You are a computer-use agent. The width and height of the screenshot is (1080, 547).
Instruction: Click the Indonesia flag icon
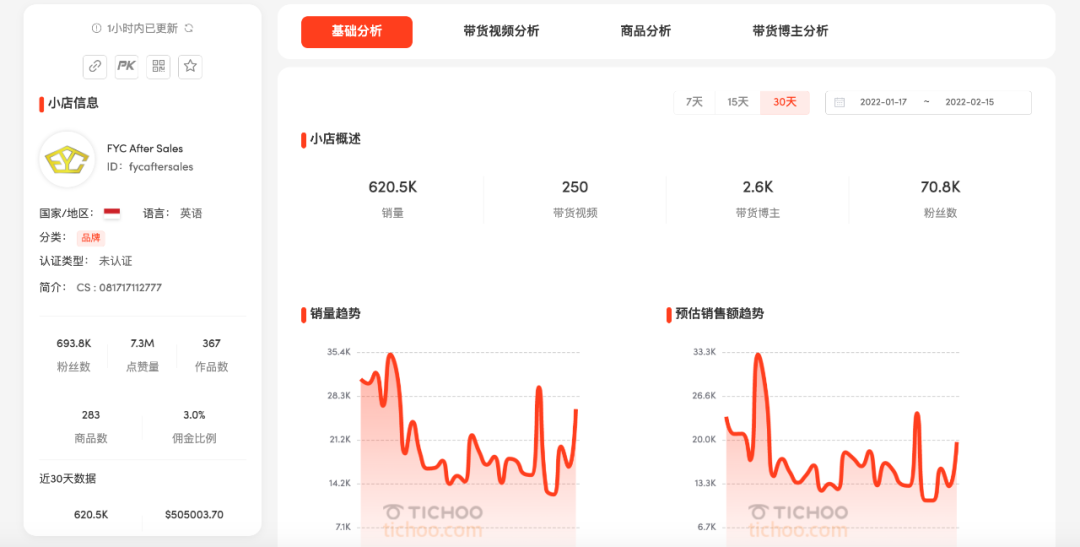pos(112,214)
